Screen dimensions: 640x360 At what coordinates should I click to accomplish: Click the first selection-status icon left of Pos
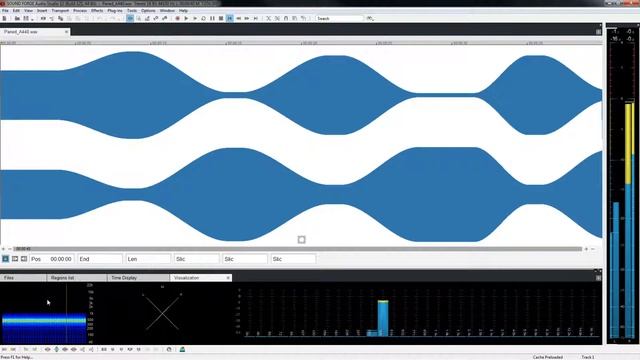(5, 259)
